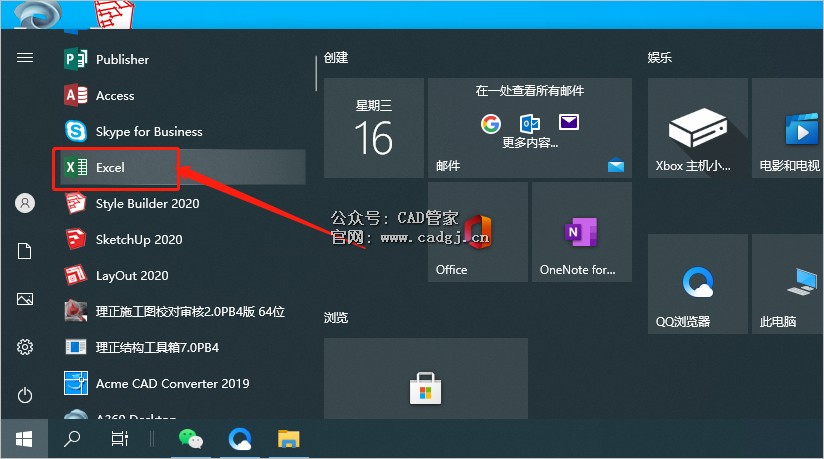Click the Google icon in mail tile

tap(491, 124)
